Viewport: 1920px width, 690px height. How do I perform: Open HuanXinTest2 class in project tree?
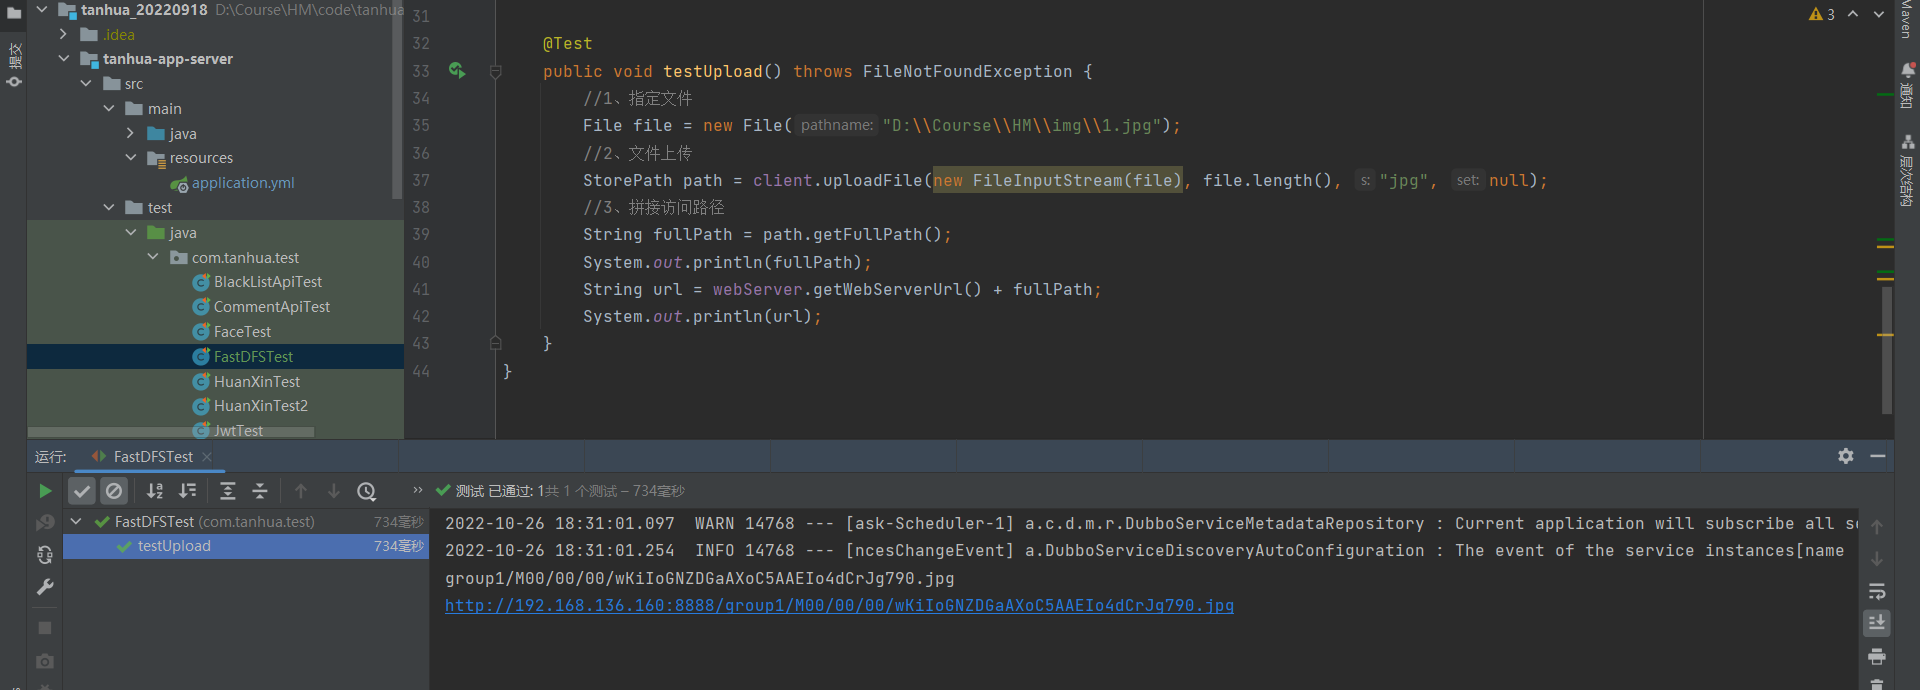[260, 406]
